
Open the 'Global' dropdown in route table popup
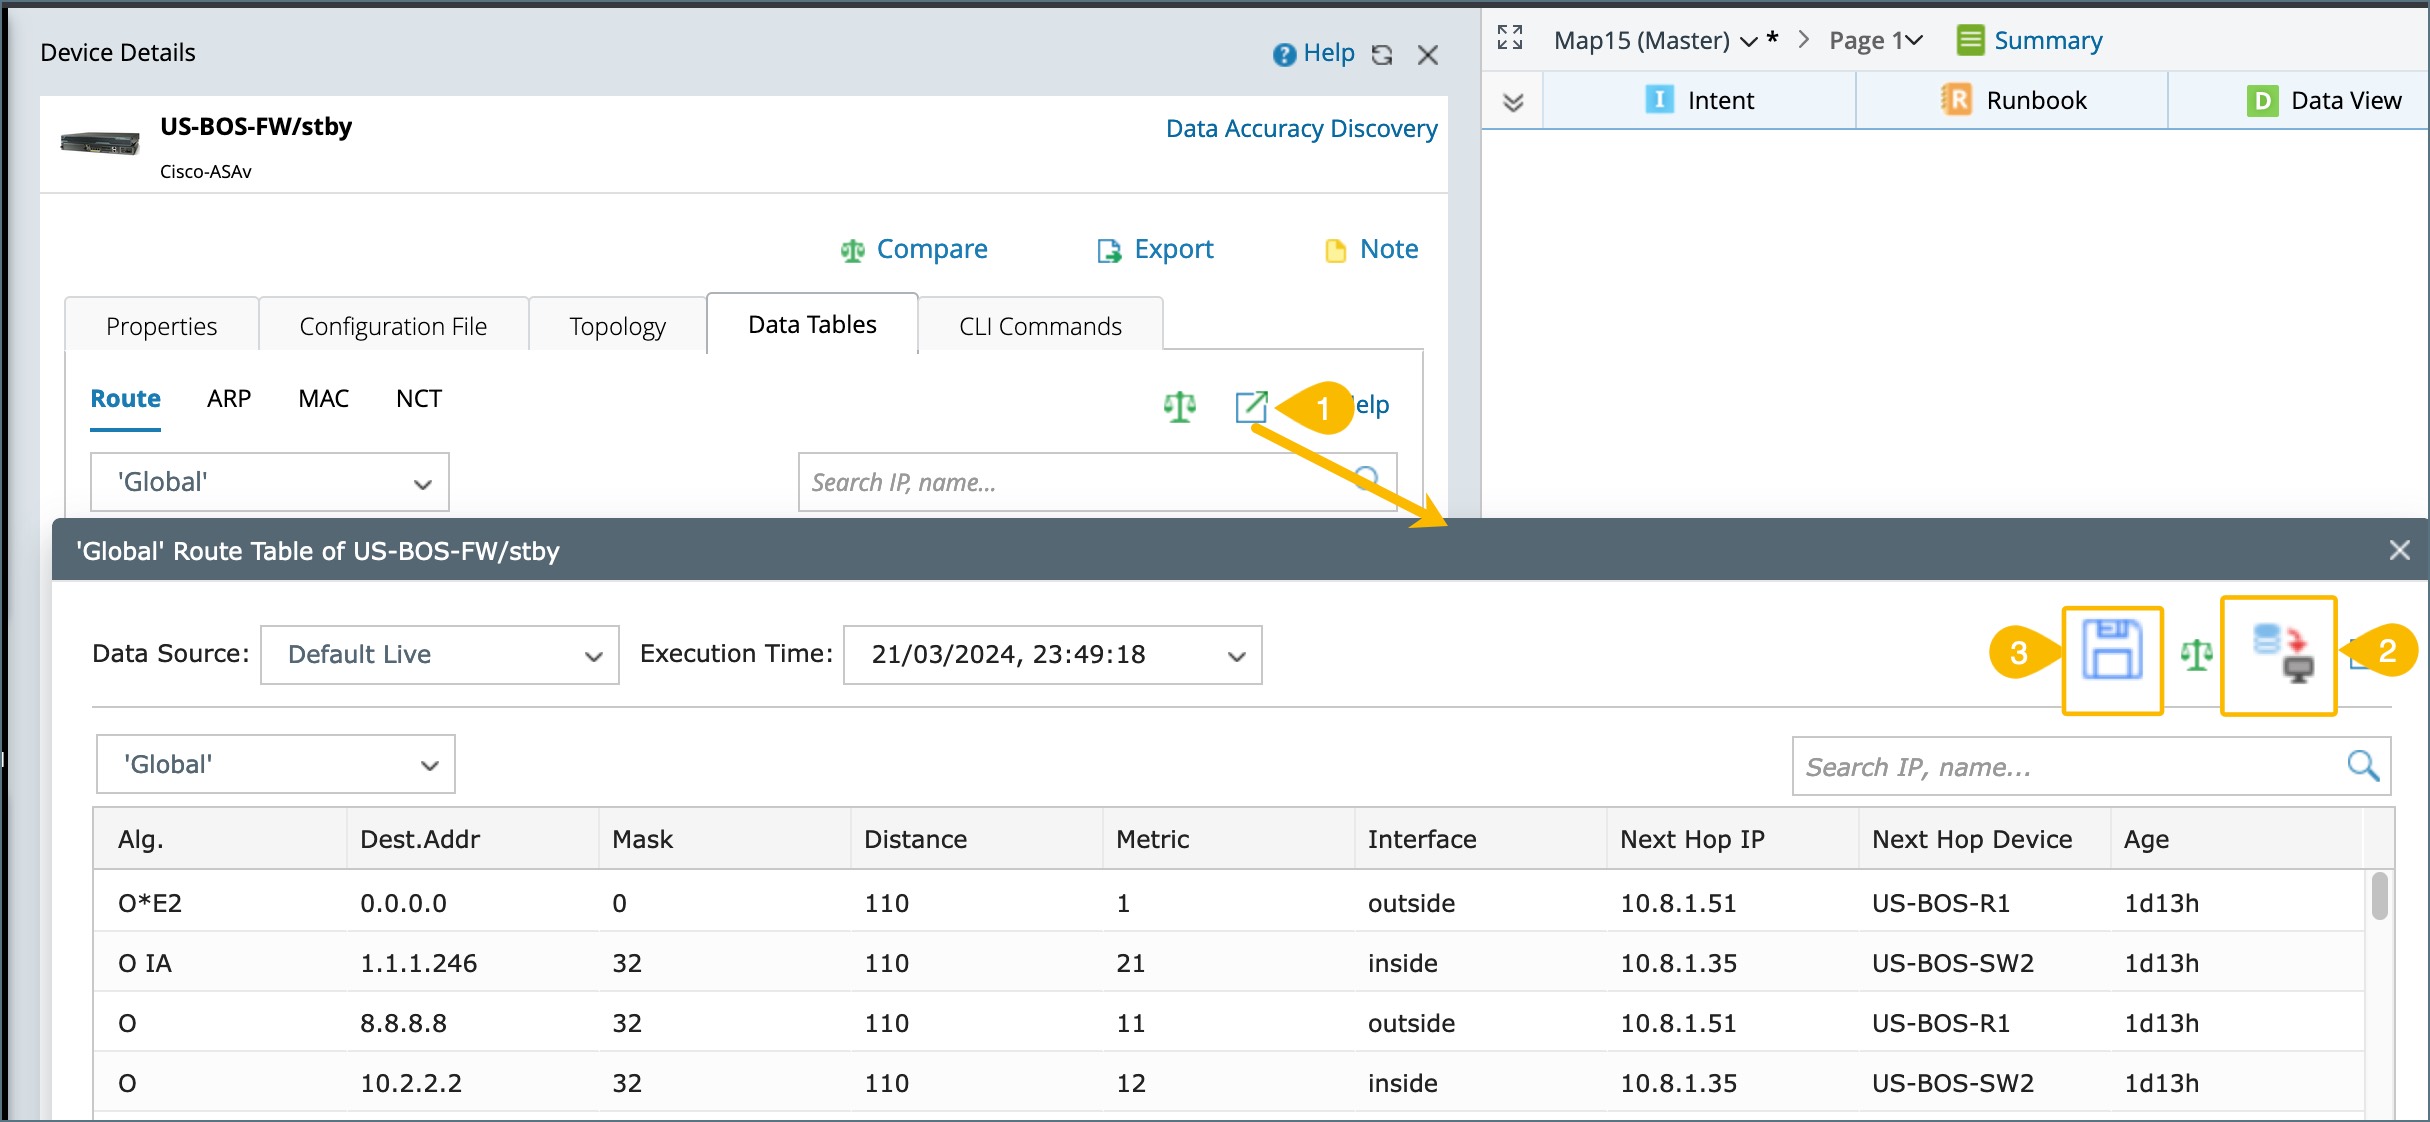[x=275, y=765]
